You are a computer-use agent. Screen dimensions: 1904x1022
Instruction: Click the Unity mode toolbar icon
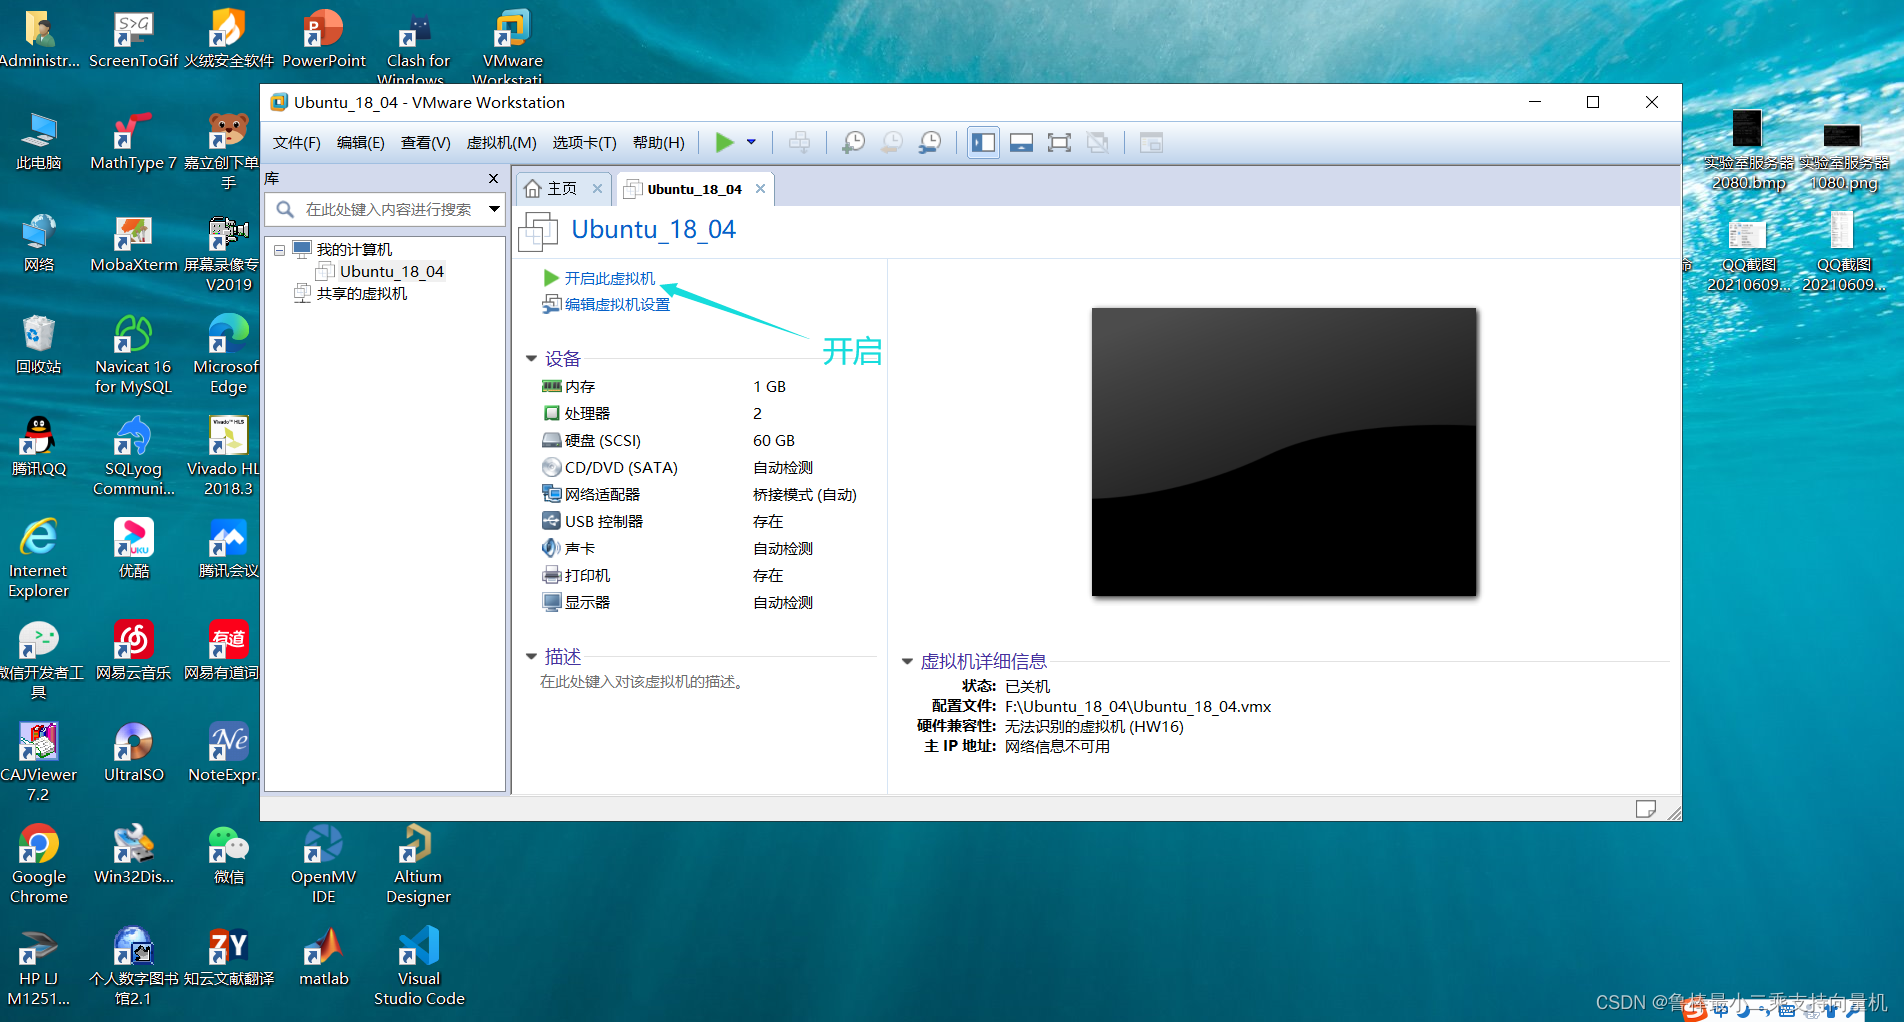(1097, 143)
